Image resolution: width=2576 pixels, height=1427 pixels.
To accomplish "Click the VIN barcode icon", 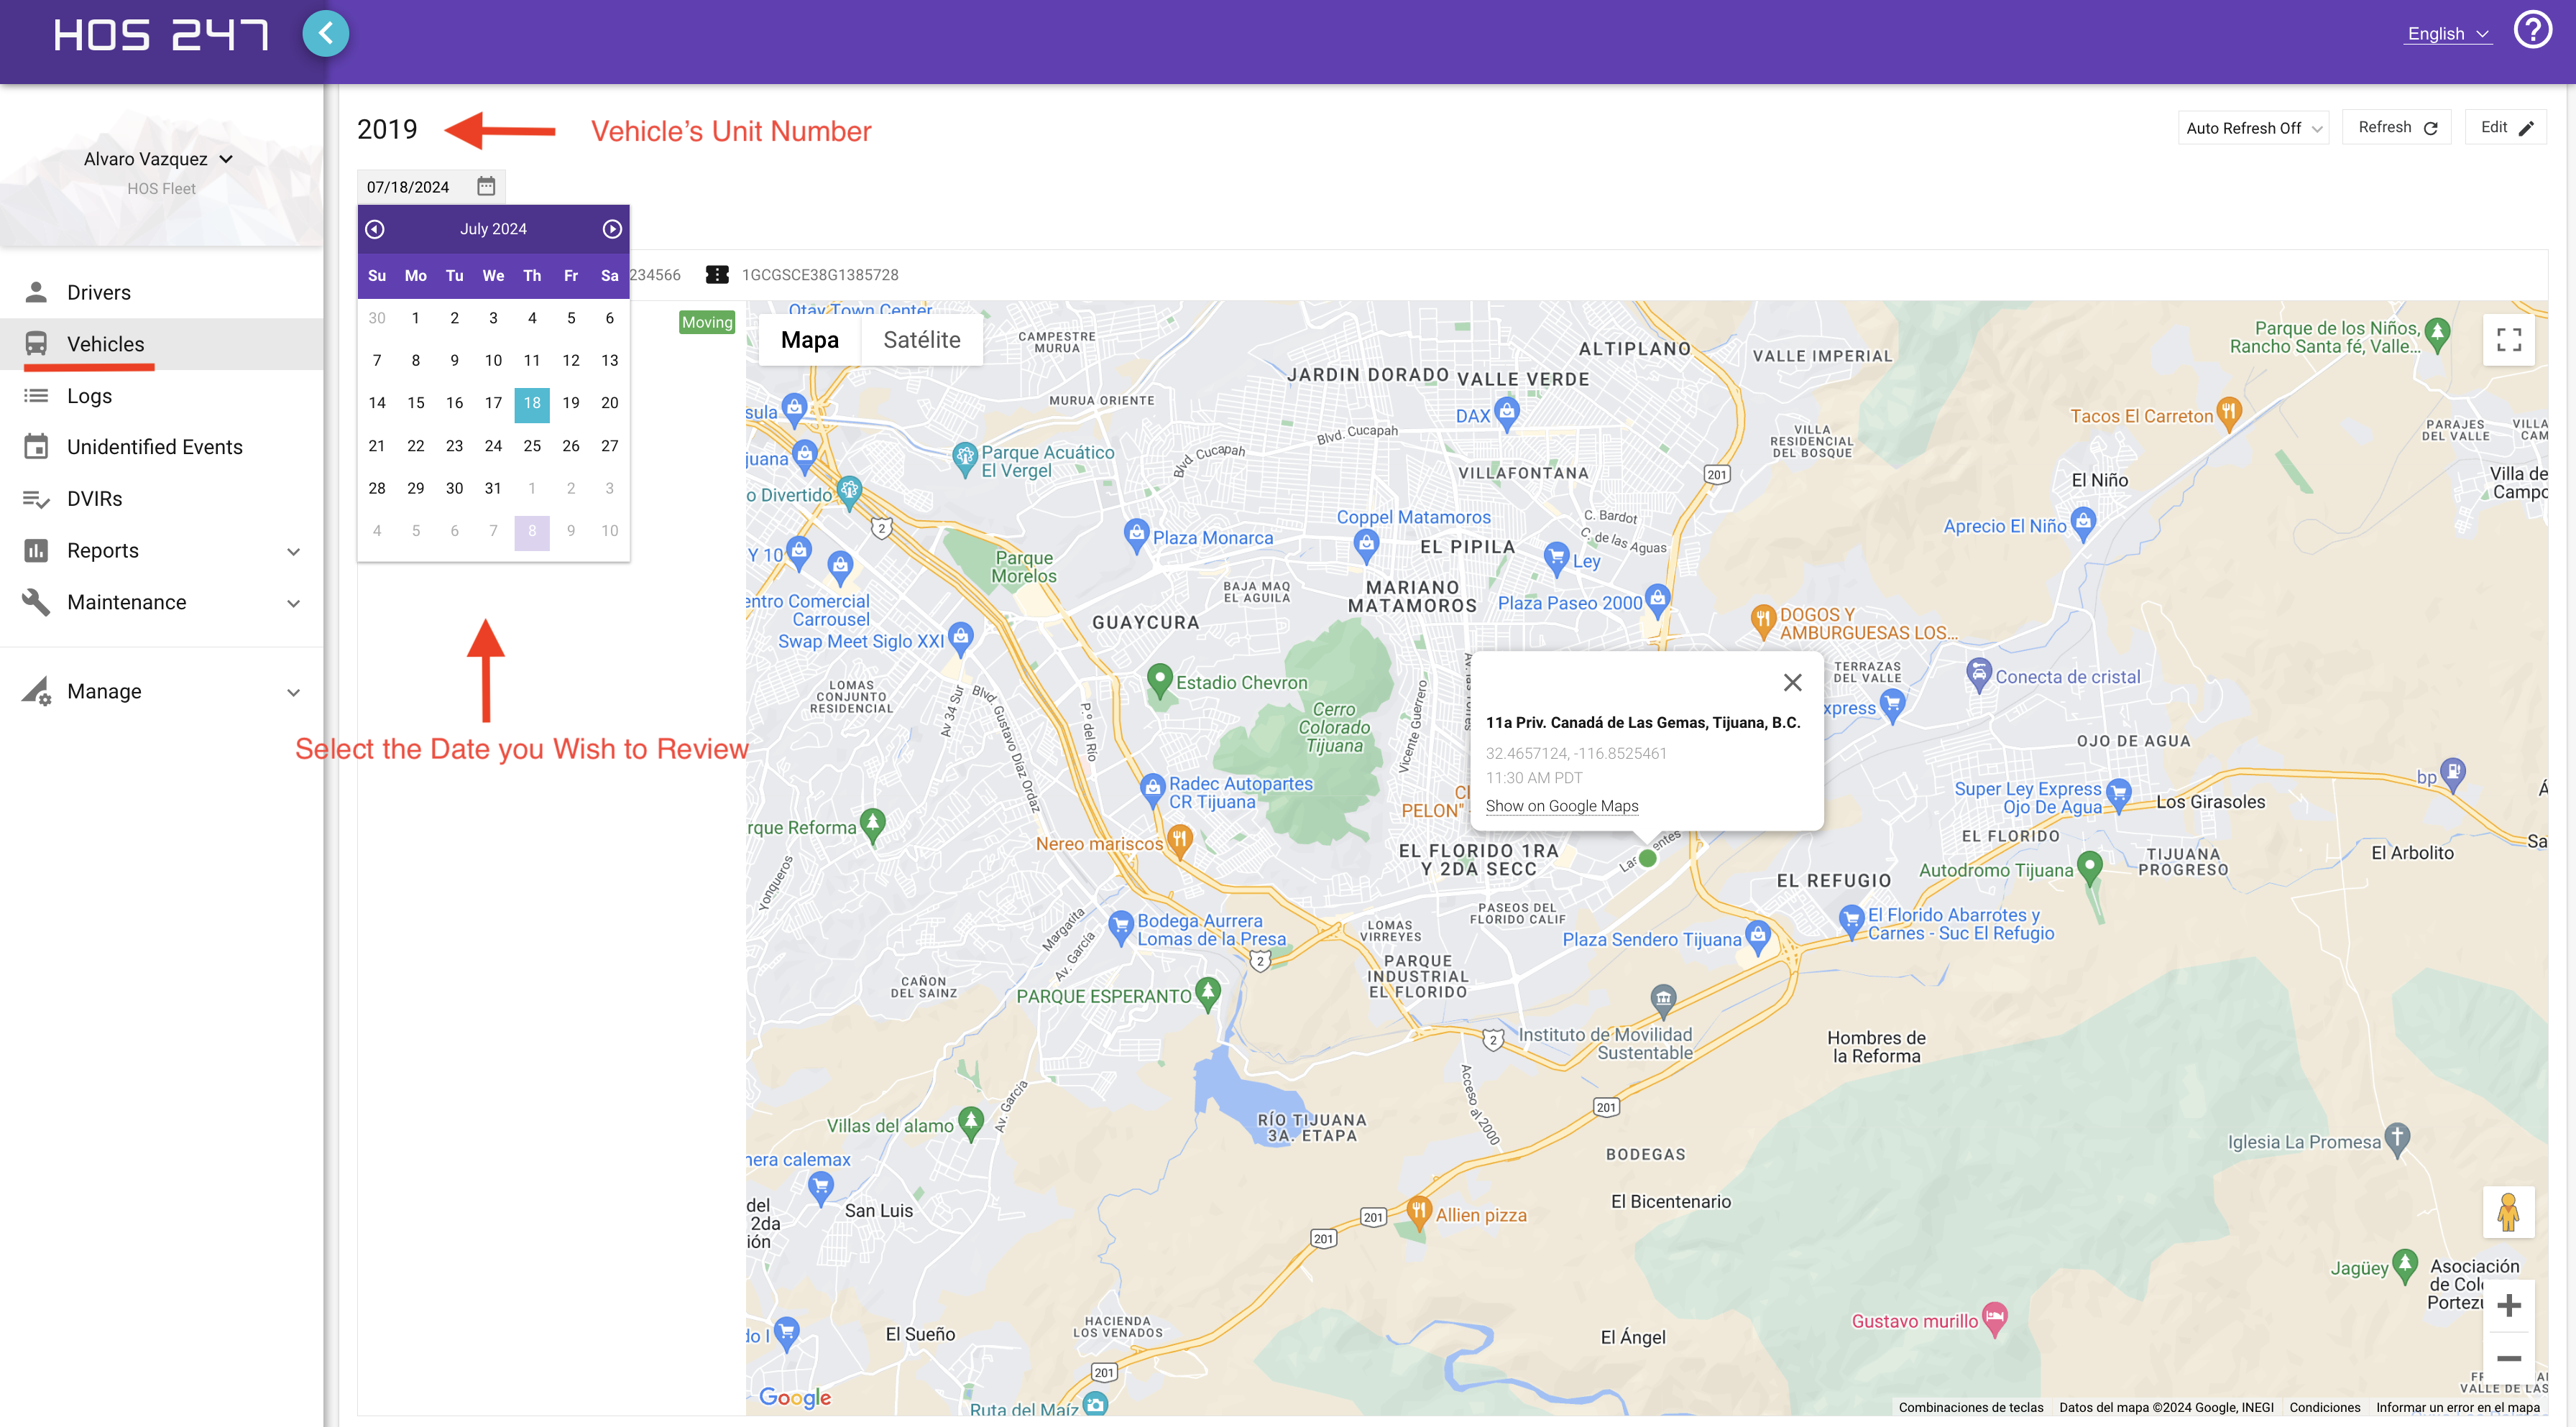I will tap(717, 274).
